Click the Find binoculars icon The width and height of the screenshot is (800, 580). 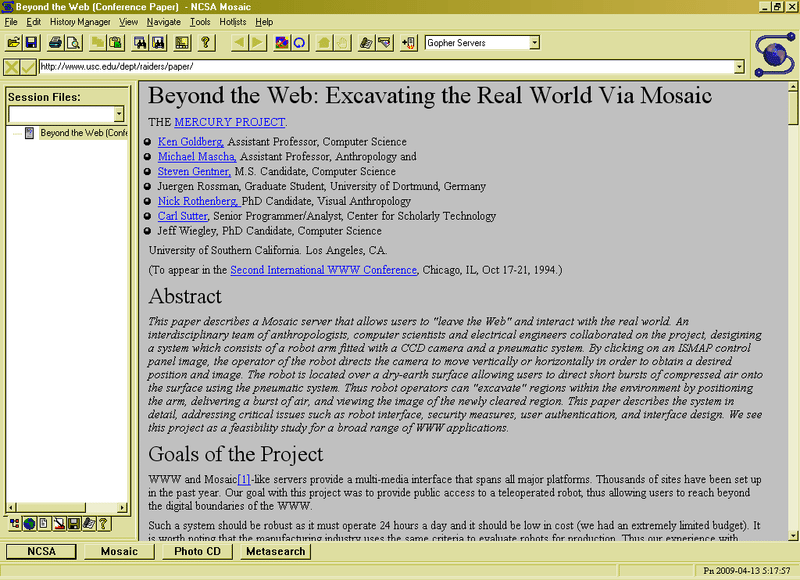pos(141,43)
